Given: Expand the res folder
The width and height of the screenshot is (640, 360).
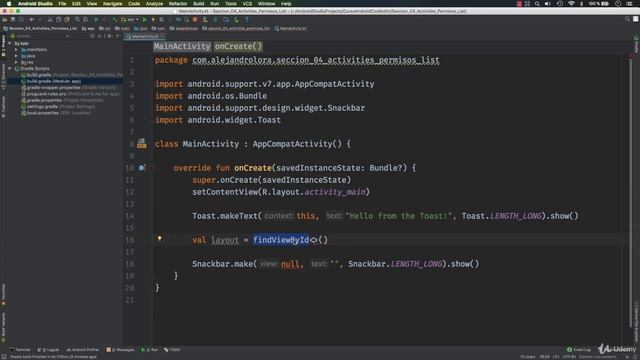Looking at the screenshot, I should (x=16, y=62).
